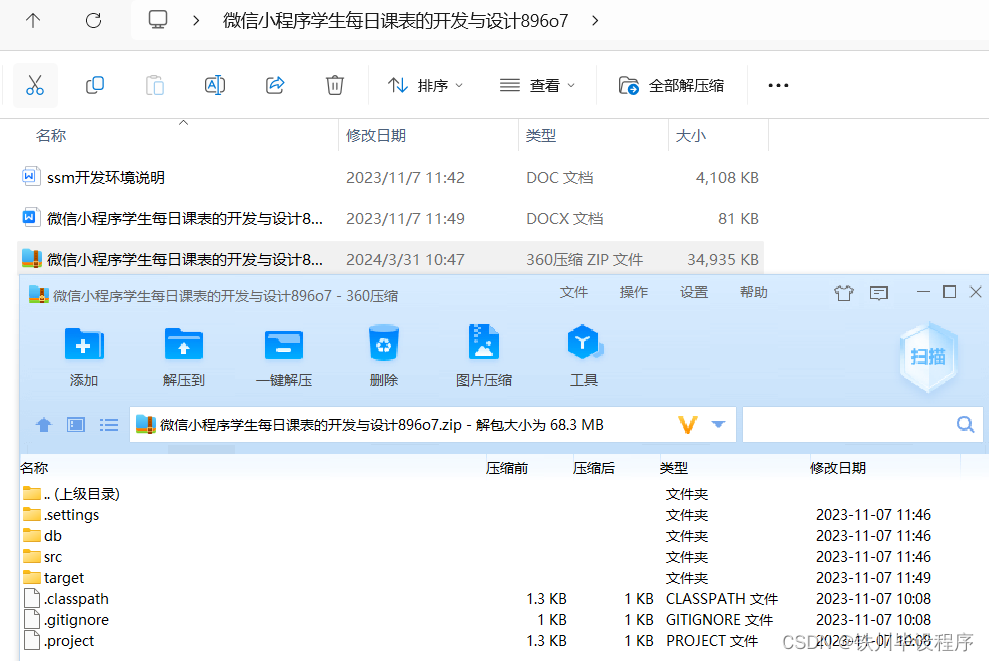Click the feedback icon in 360压缩 titlebar

tap(879, 292)
